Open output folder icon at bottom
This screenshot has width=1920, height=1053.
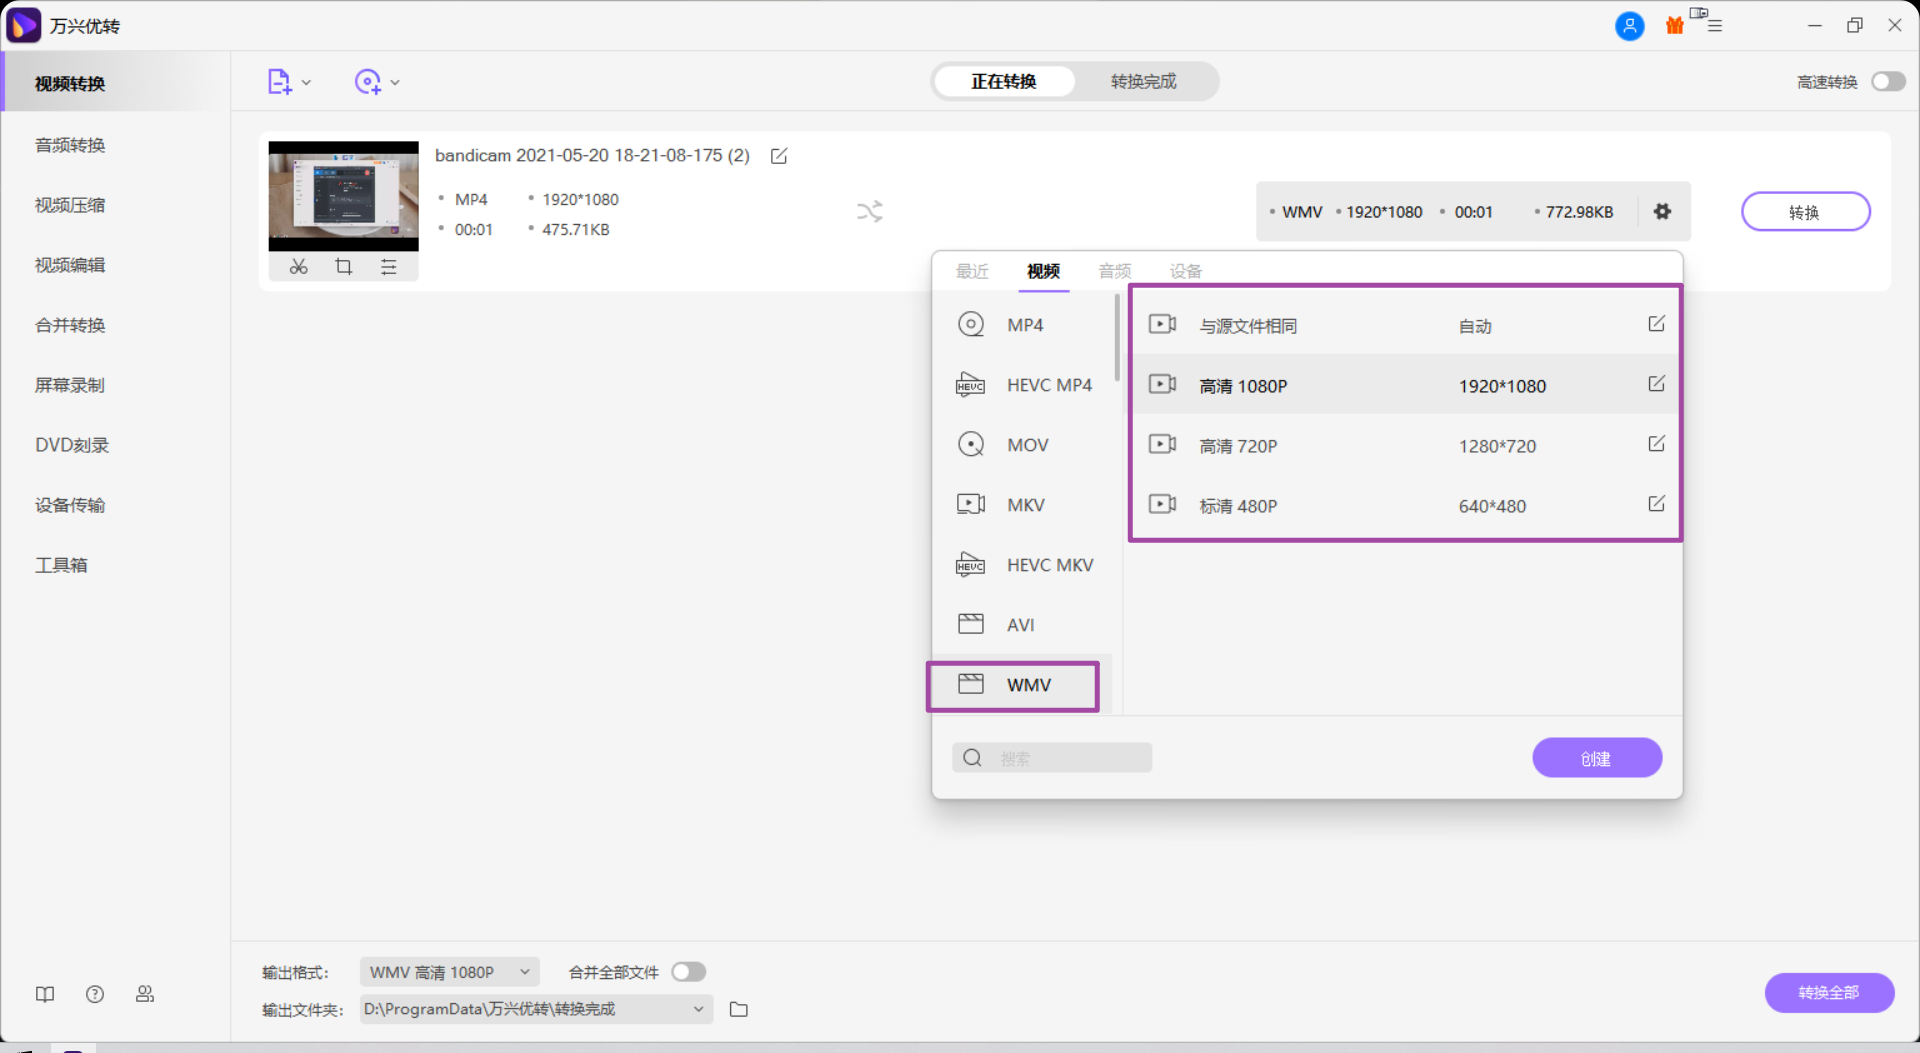[x=739, y=1009]
